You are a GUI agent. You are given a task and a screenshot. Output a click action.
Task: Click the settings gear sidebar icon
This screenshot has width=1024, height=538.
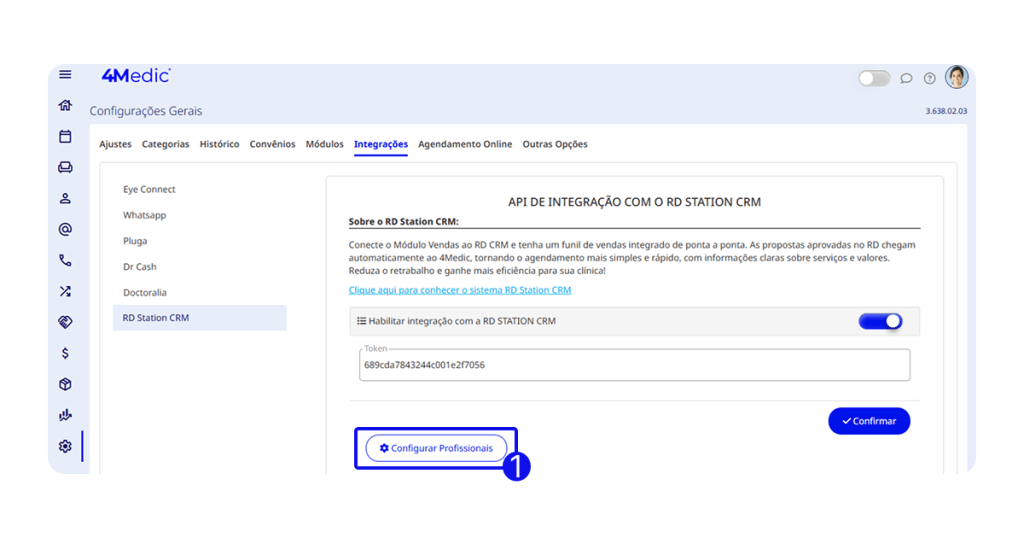(65, 446)
